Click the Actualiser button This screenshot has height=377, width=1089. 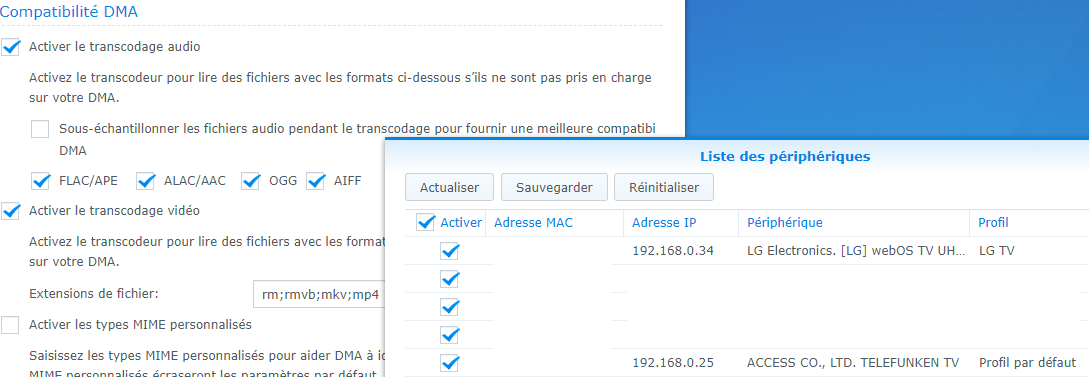[449, 187]
